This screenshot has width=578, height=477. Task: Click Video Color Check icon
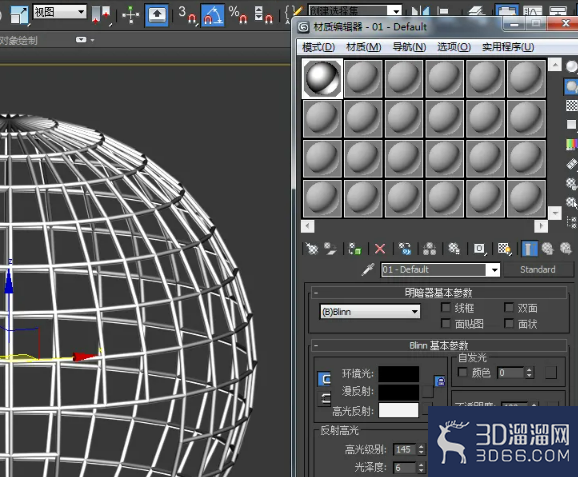tap(571, 144)
